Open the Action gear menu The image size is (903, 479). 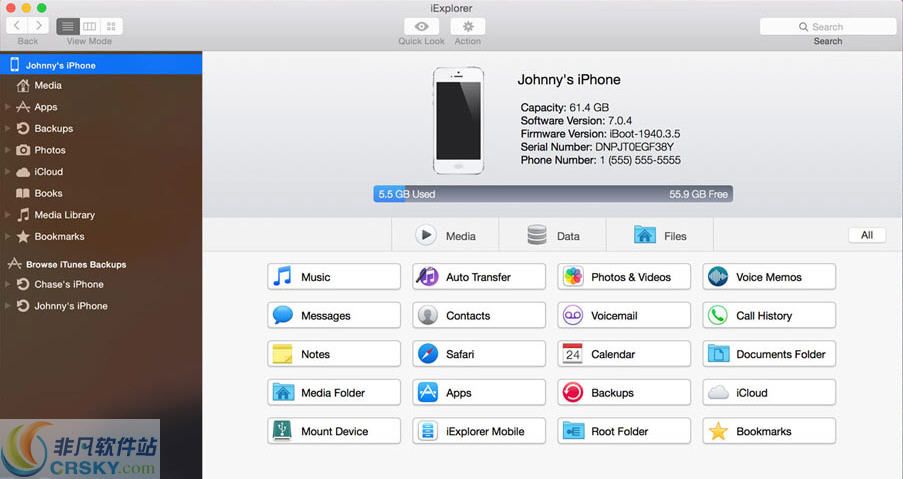point(468,26)
